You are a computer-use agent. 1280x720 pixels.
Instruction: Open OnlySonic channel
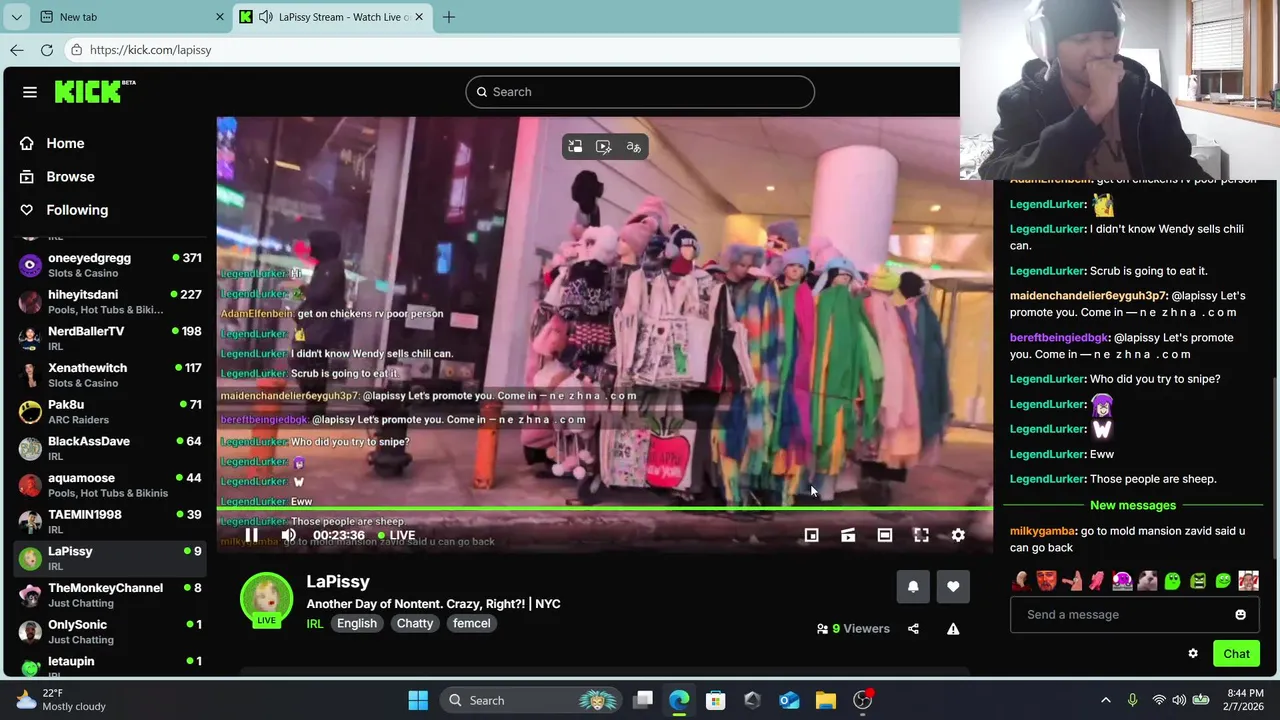coord(110,632)
